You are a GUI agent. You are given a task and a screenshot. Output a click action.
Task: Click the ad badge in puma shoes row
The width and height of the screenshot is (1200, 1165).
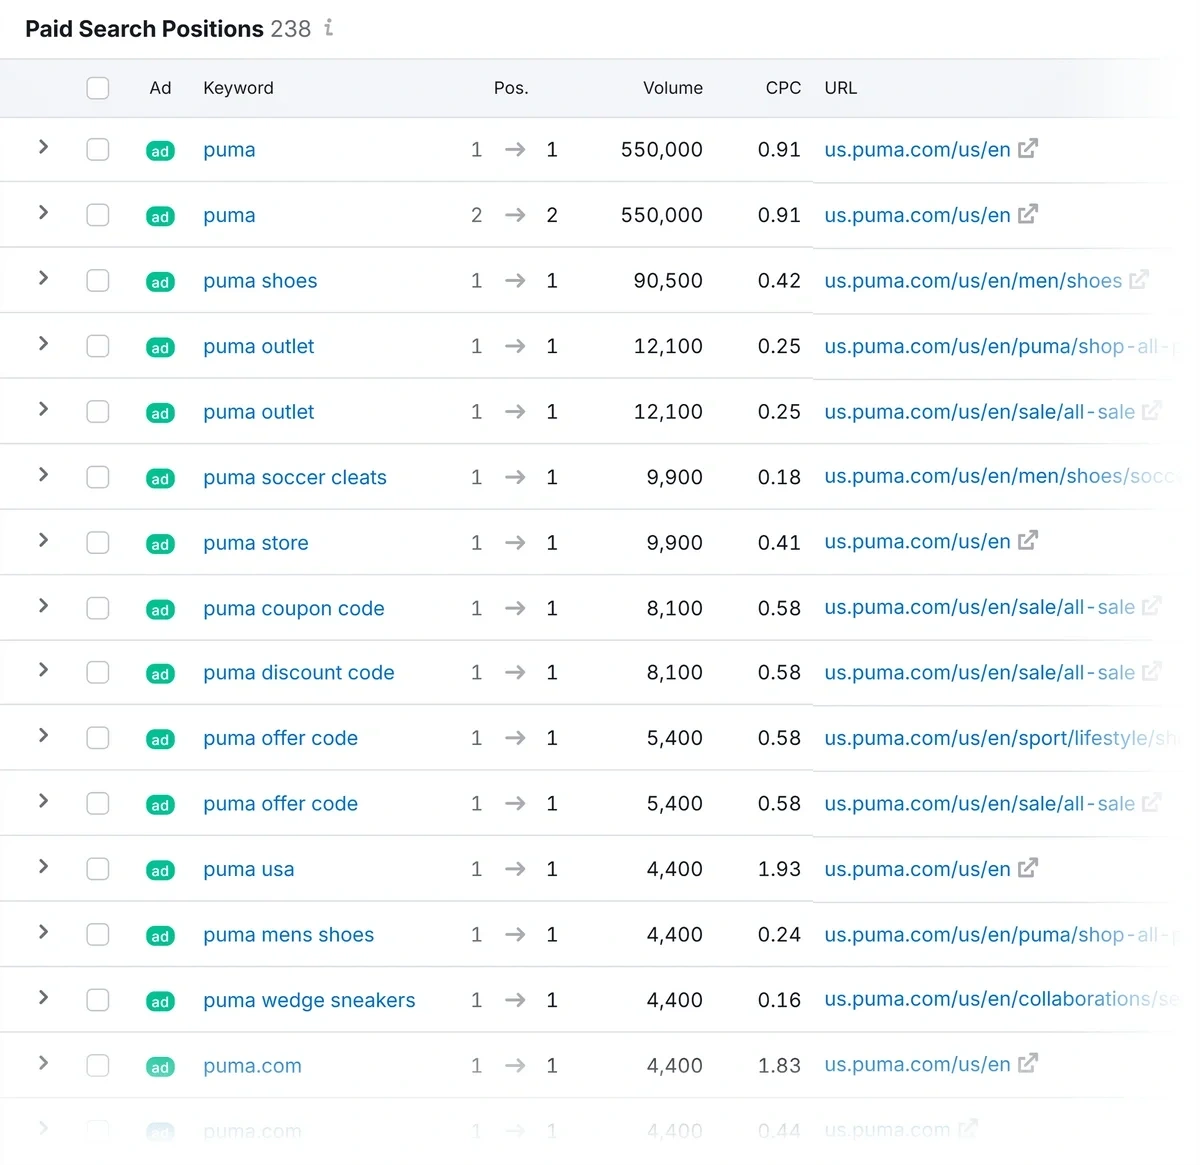160,282
